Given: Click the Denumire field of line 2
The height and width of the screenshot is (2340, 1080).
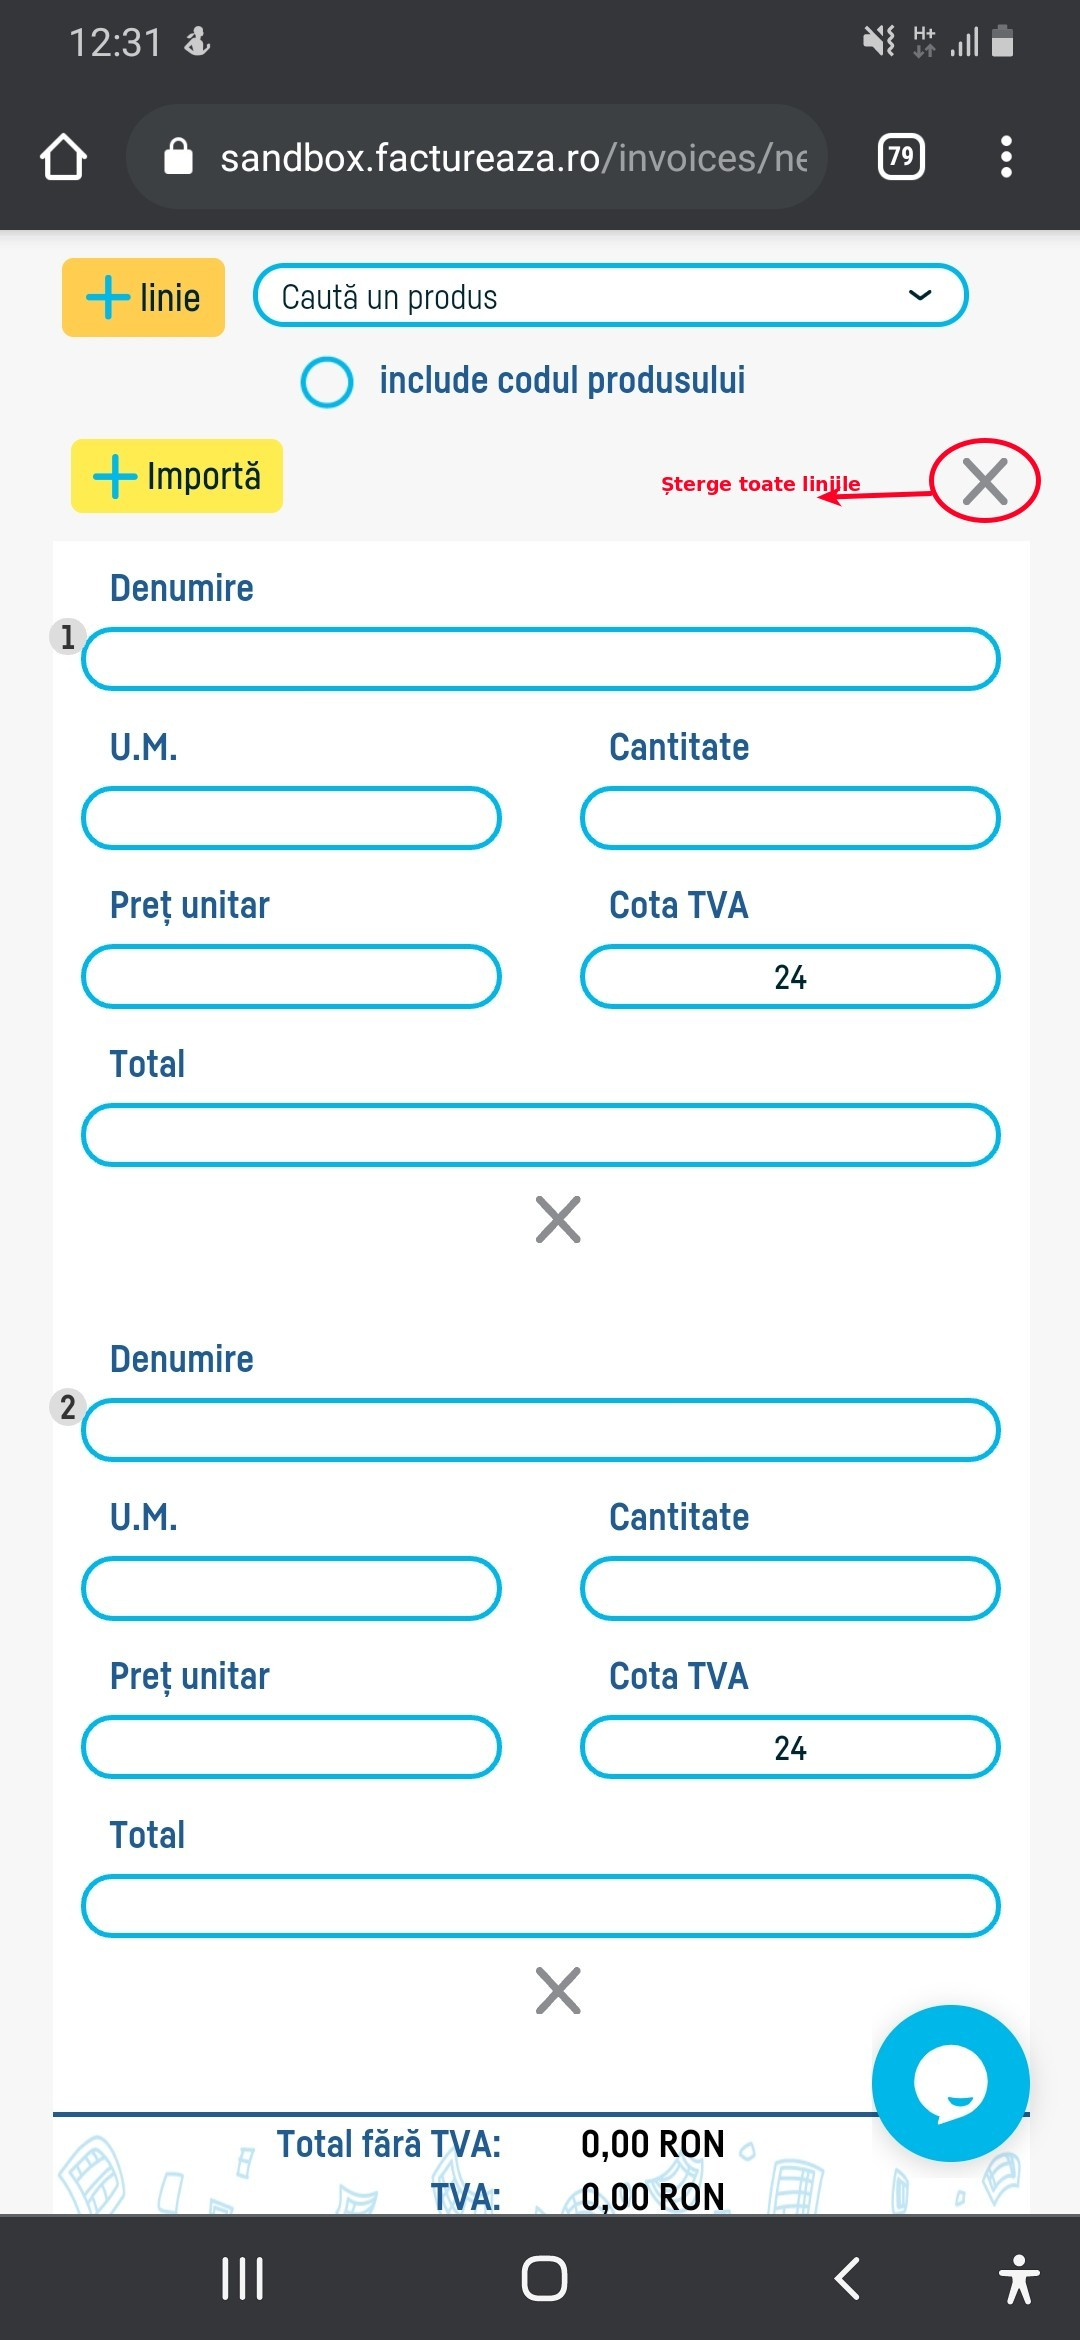Looking at the screenshot, I should 542,1430.
